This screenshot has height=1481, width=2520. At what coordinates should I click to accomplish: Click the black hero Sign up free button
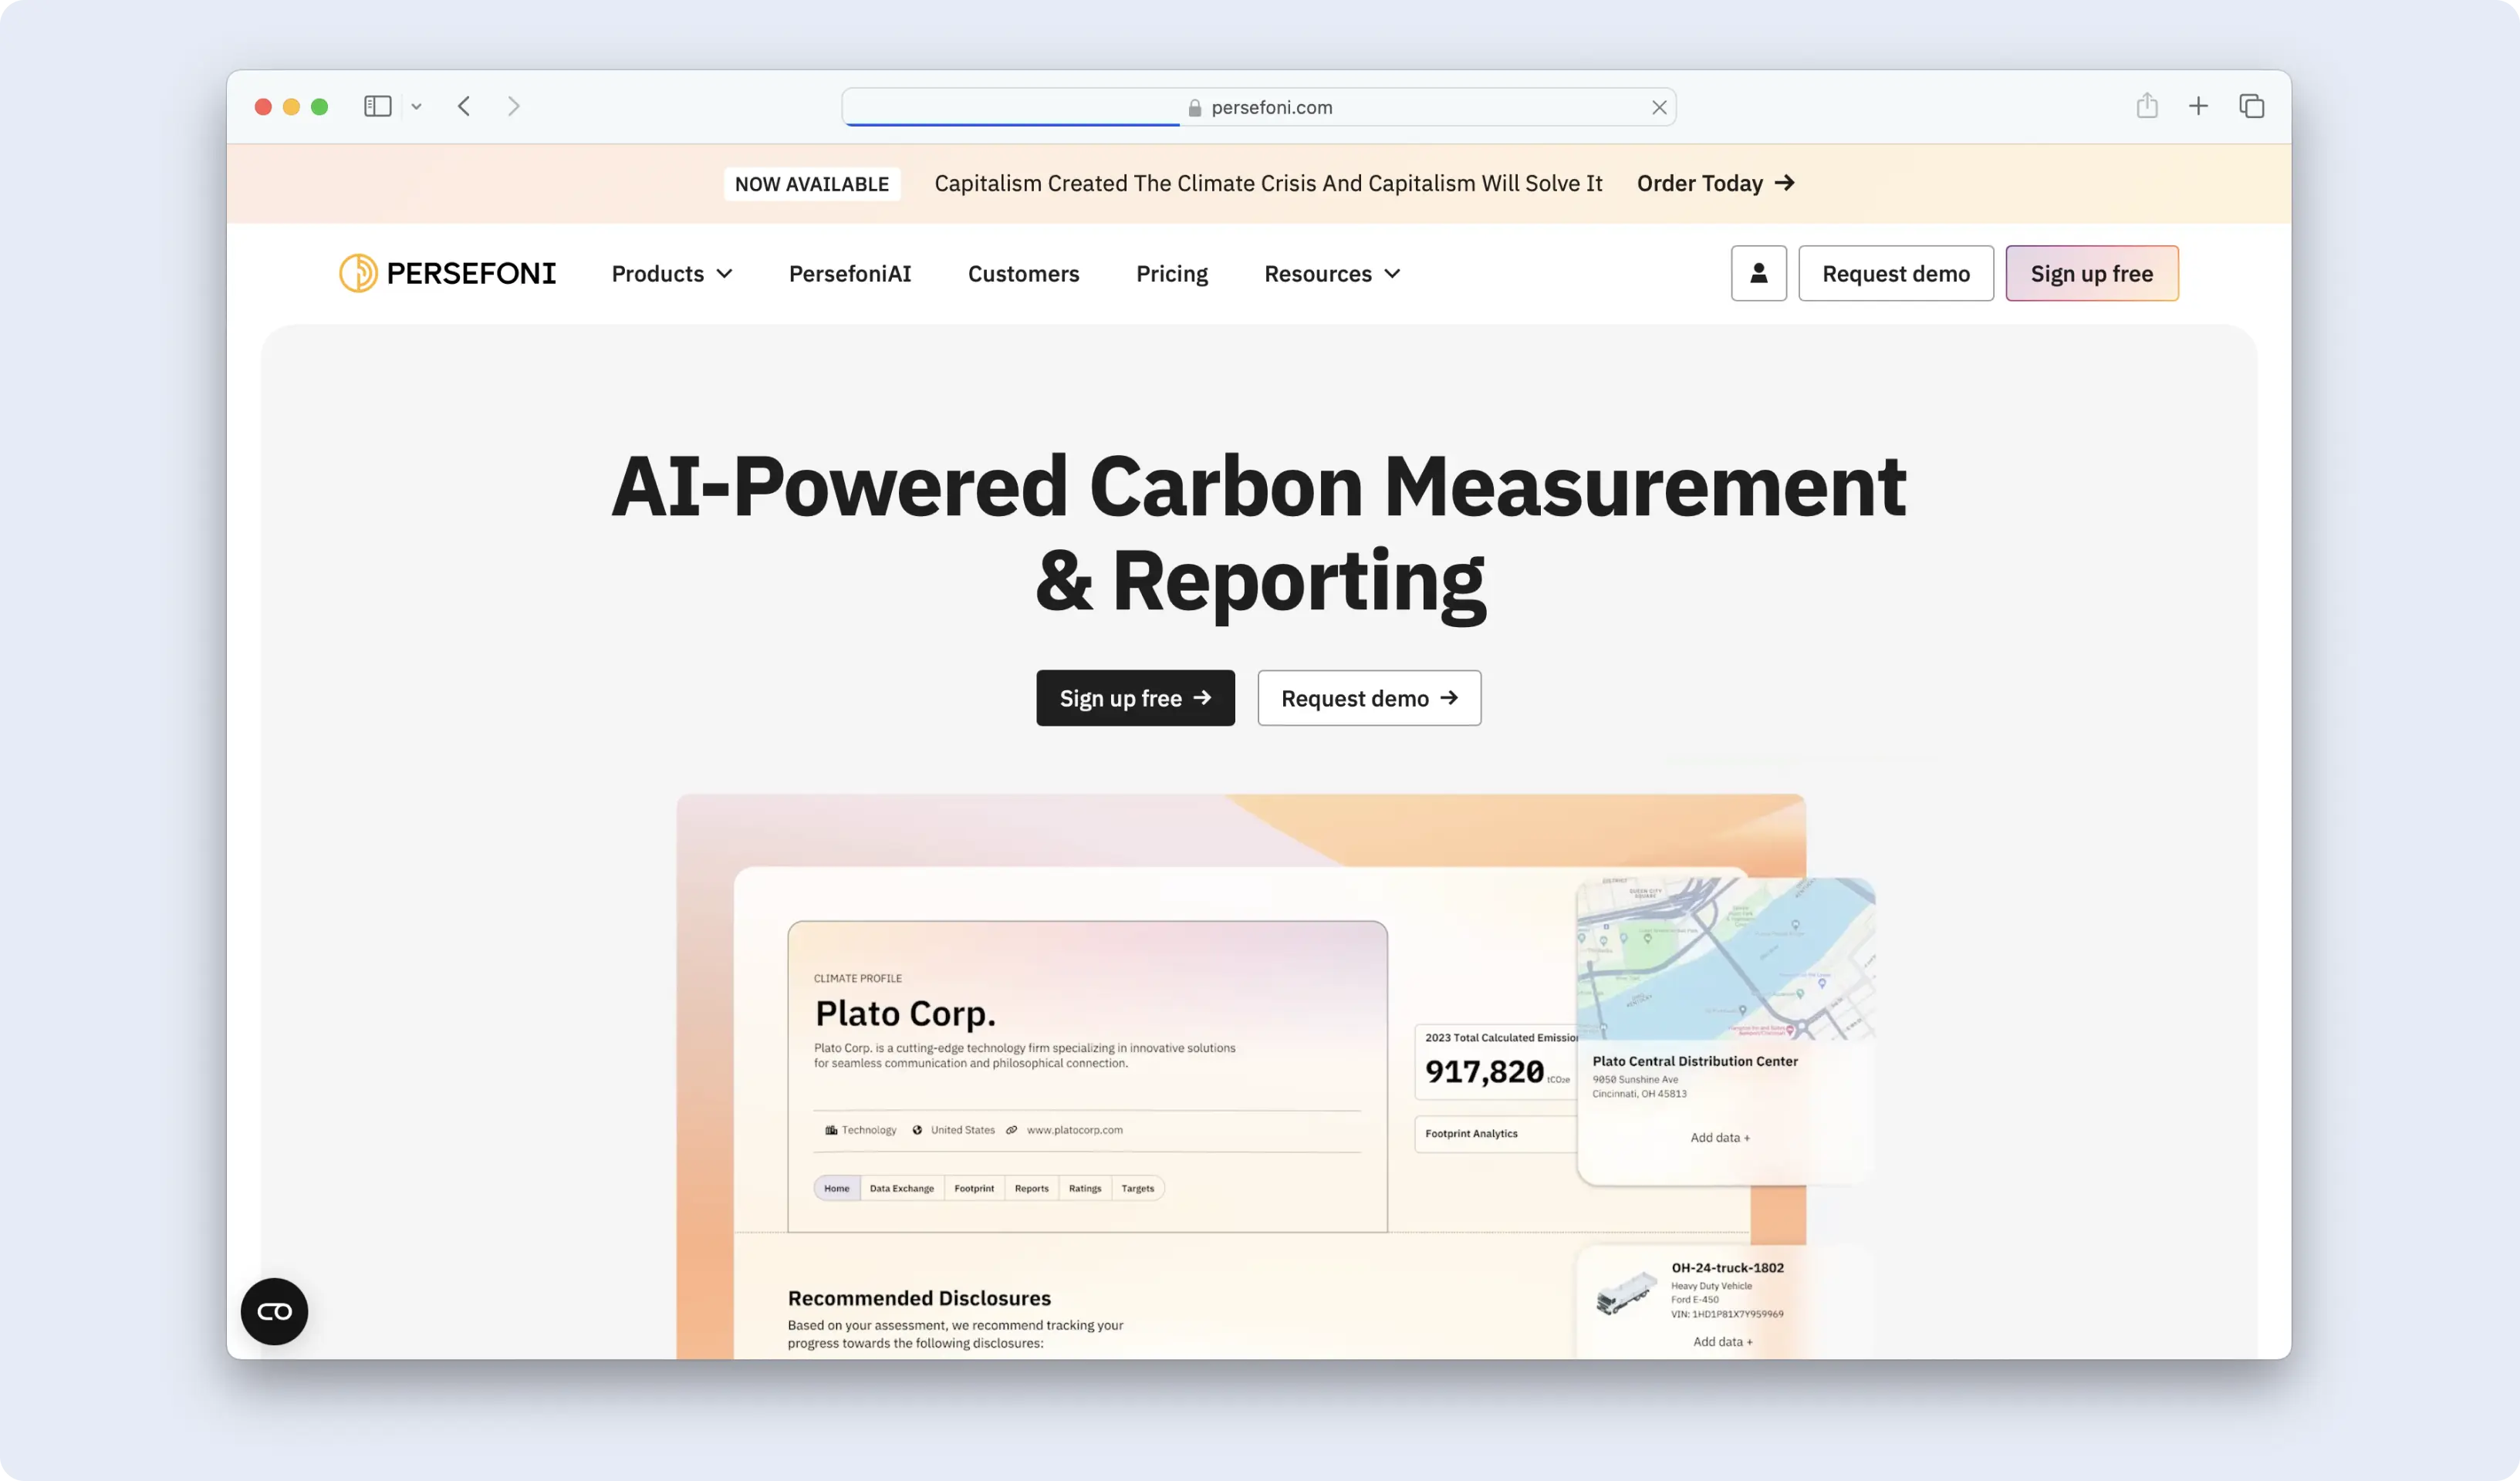1134,698
